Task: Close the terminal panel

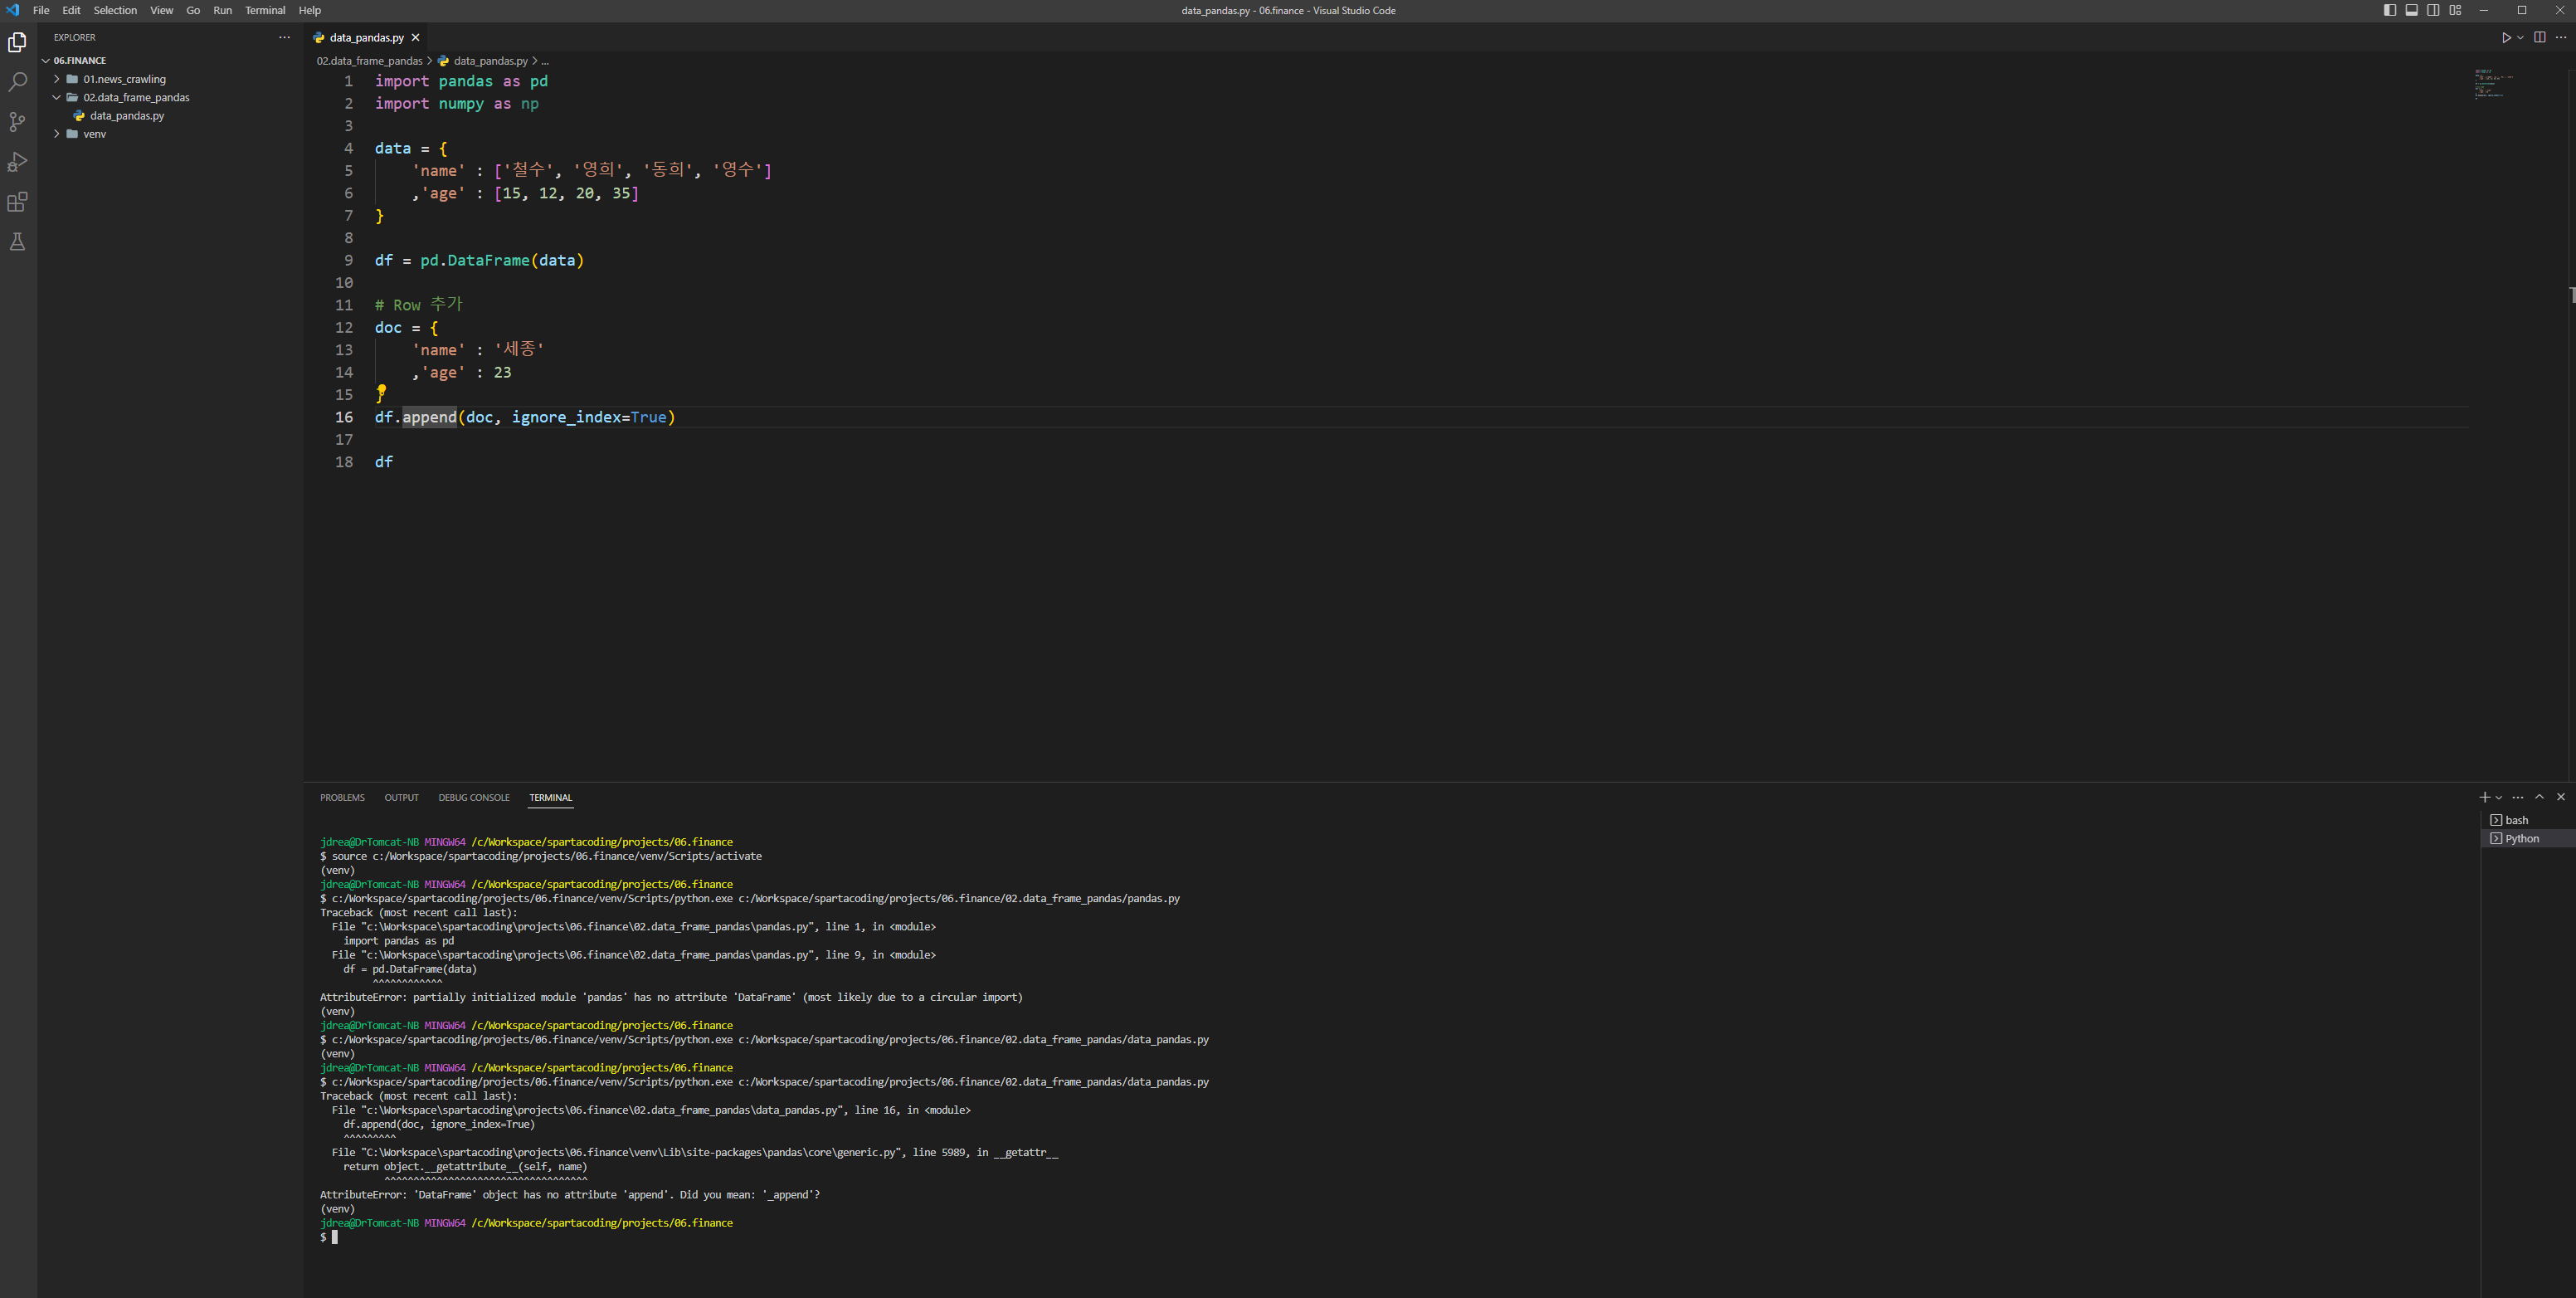Action: (2561, 797)
